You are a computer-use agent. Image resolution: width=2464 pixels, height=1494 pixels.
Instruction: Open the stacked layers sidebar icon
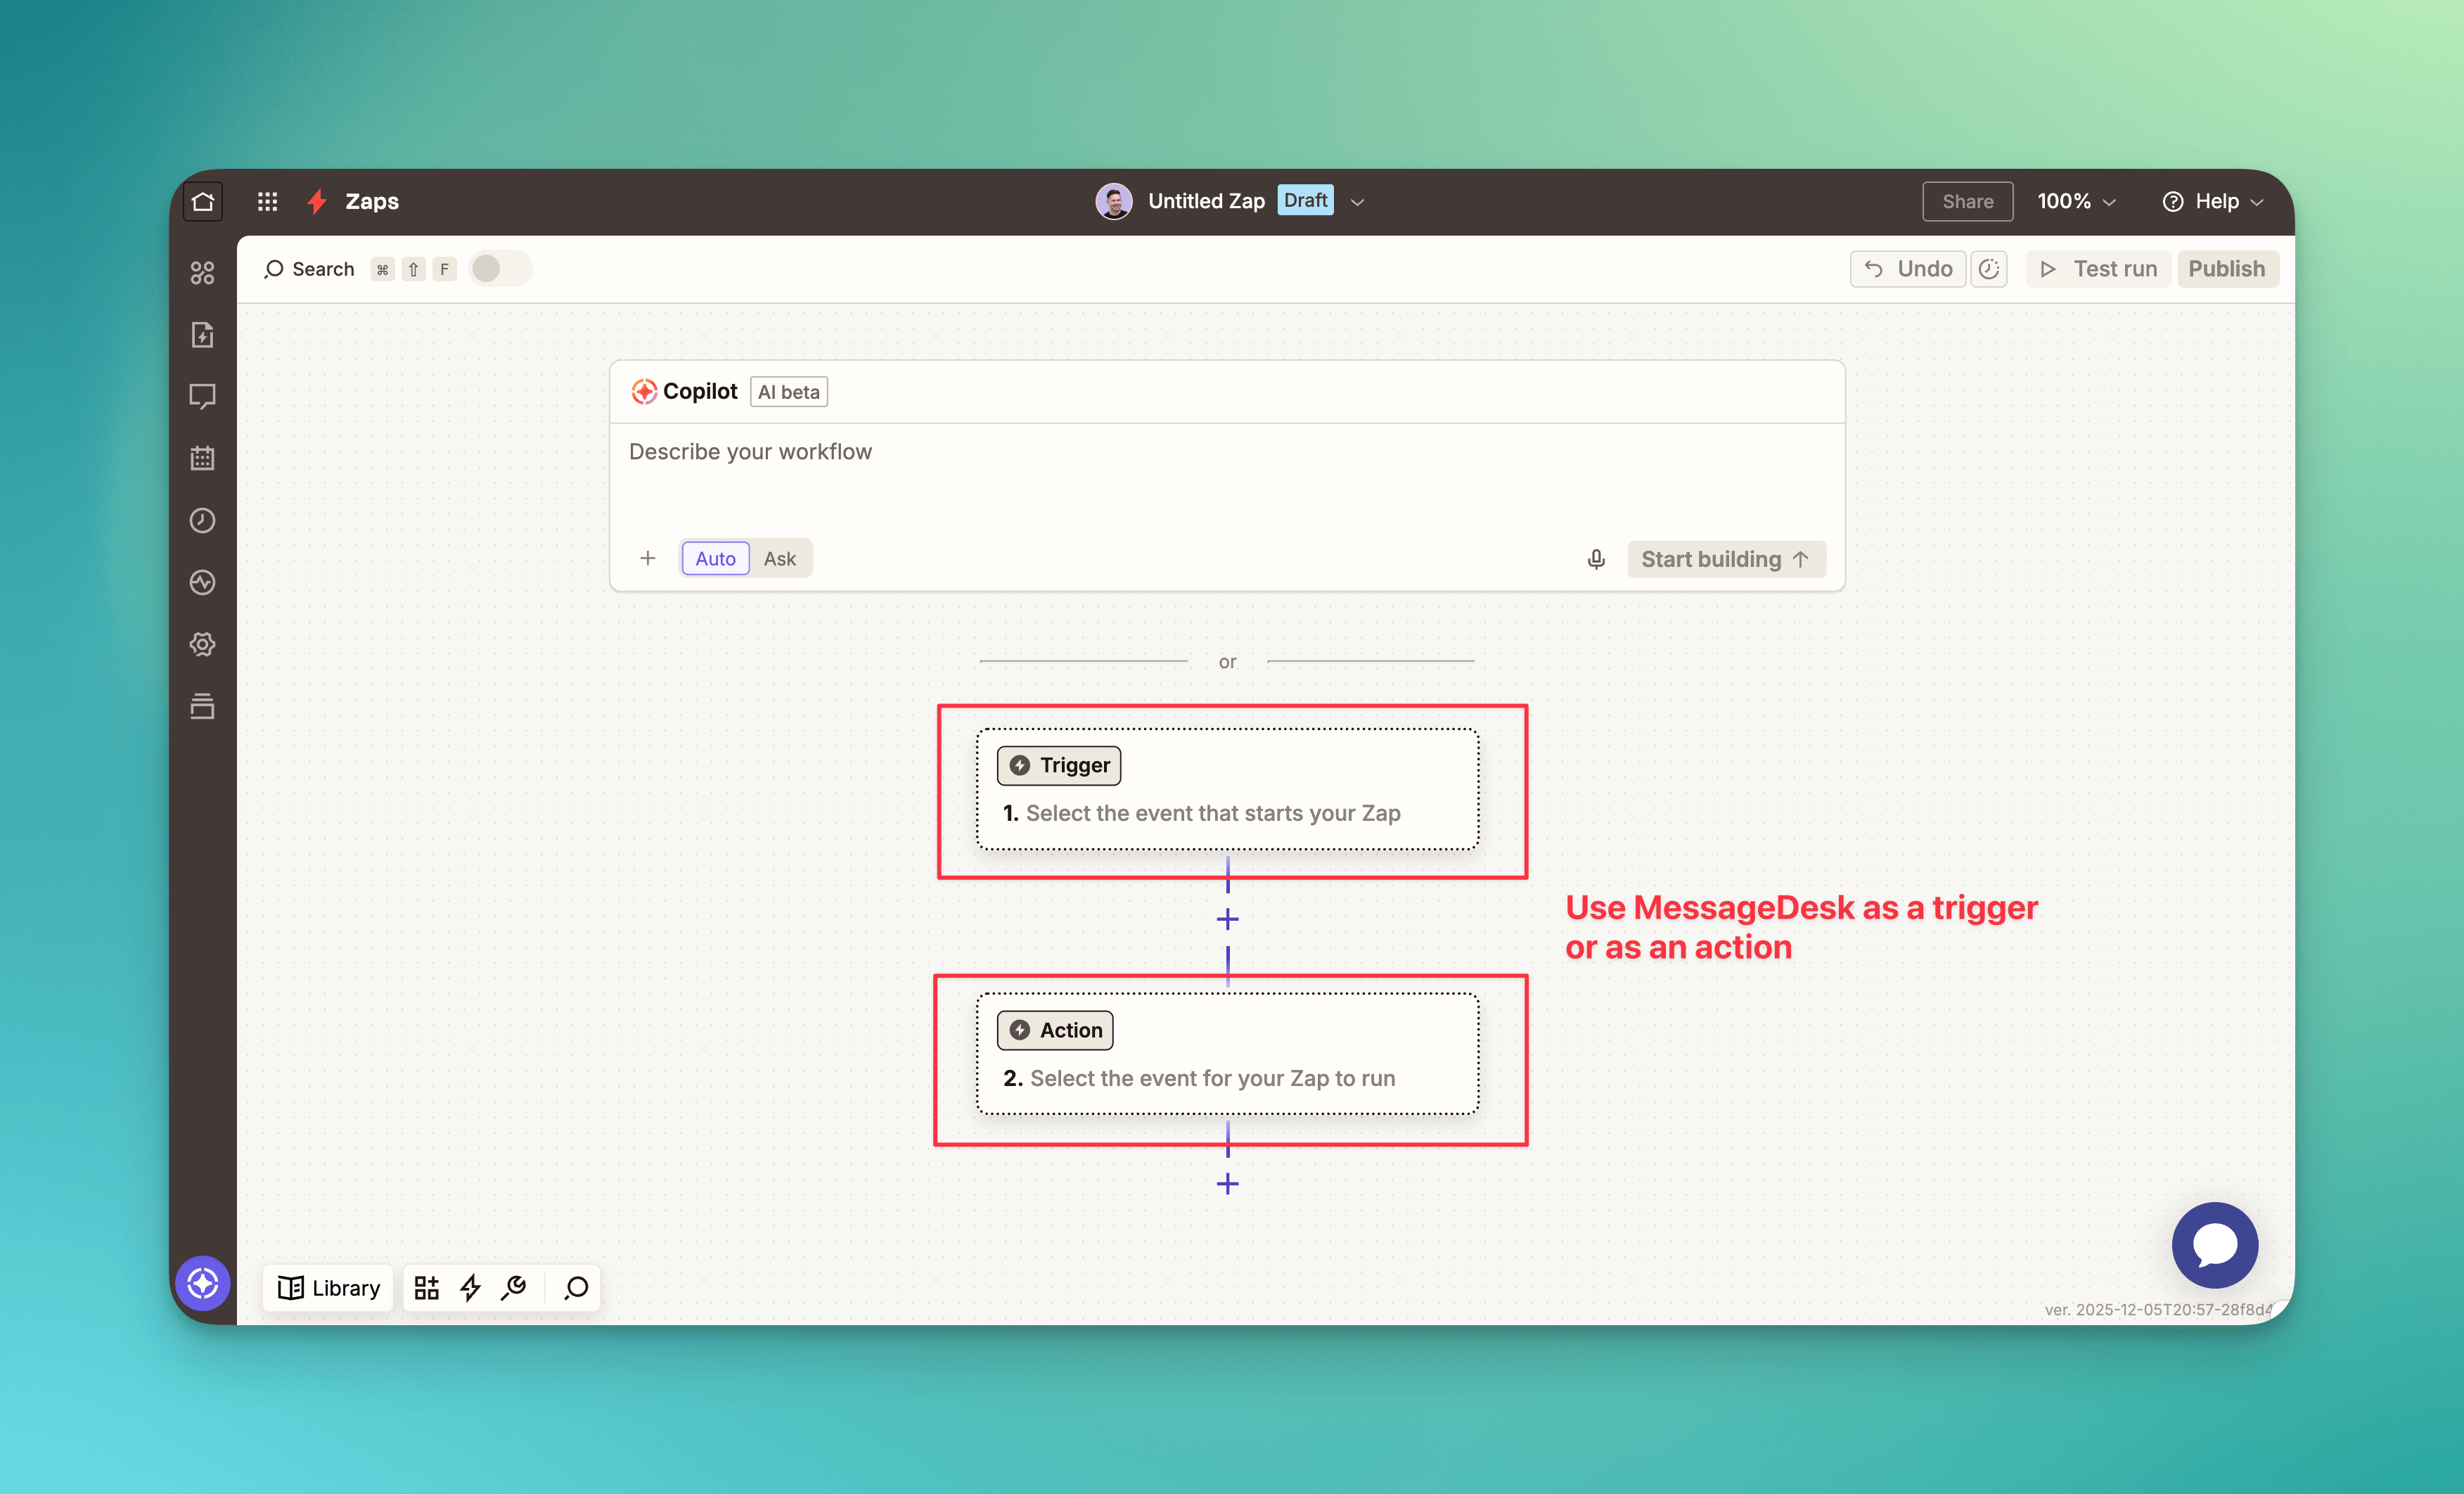[x=203, y=706]
